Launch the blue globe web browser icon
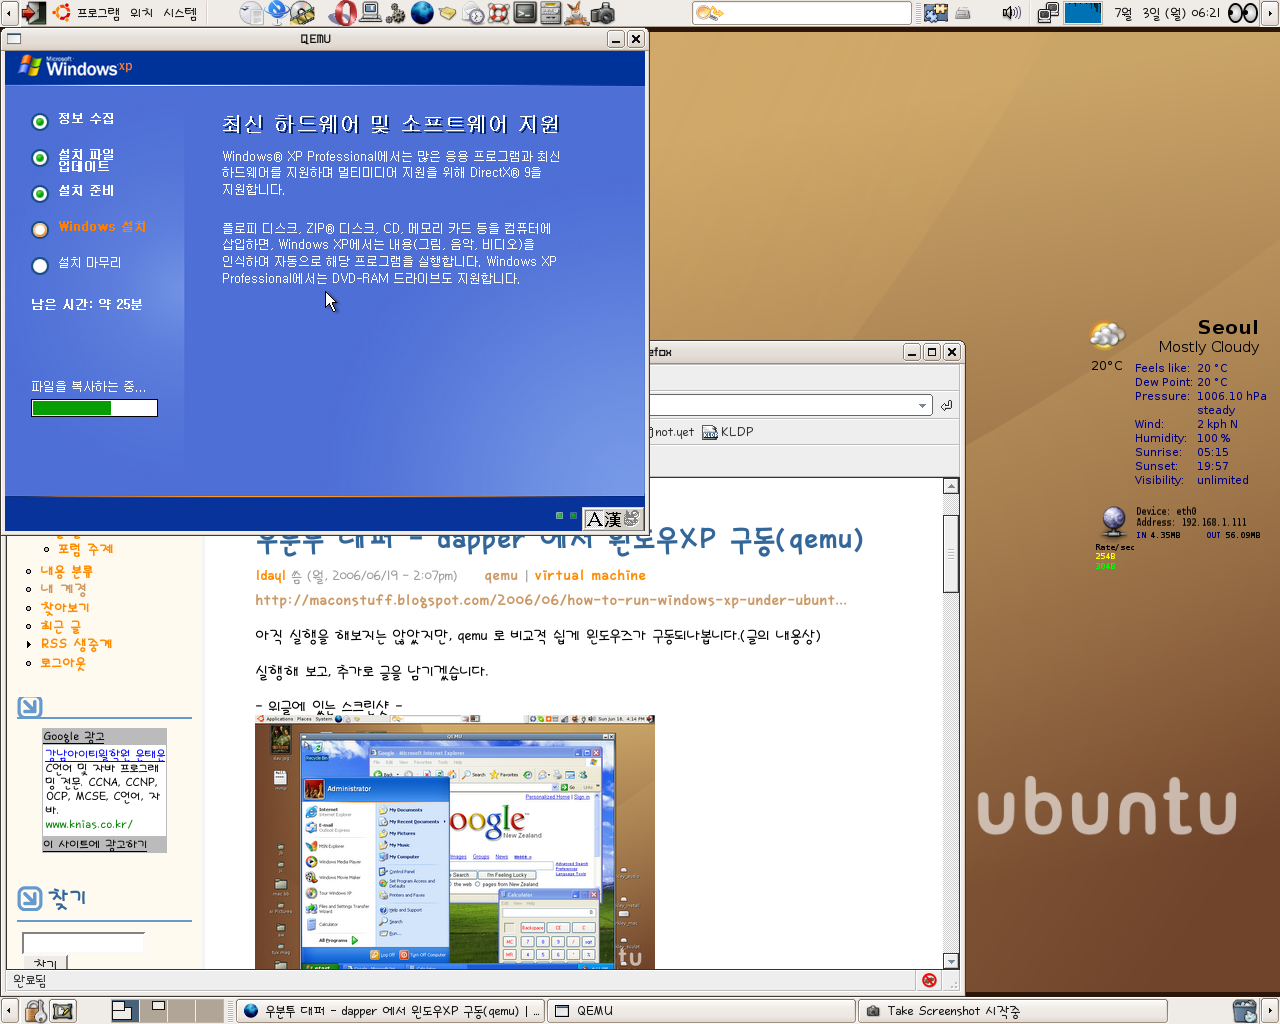1280x1024 pixels. pyautogui.click(x=422, y=13)
